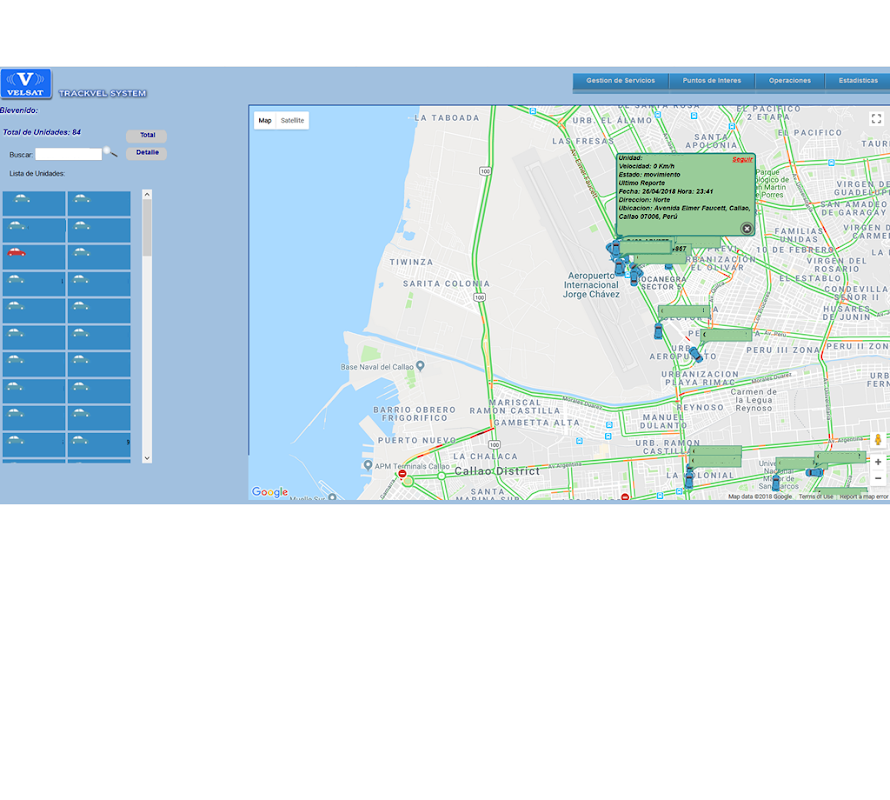Click the blue car marker near Urb. Aeropuerto
This screenshot has height=800, width=890.
point(695,354)
